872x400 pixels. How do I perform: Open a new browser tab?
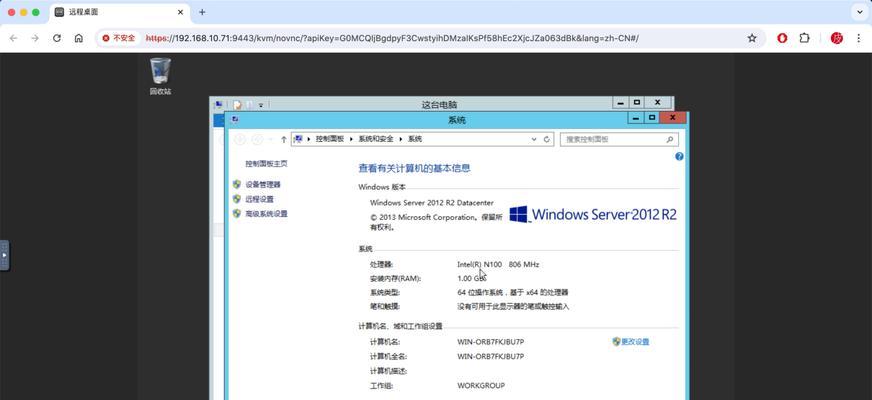click(x=202, y=12)
